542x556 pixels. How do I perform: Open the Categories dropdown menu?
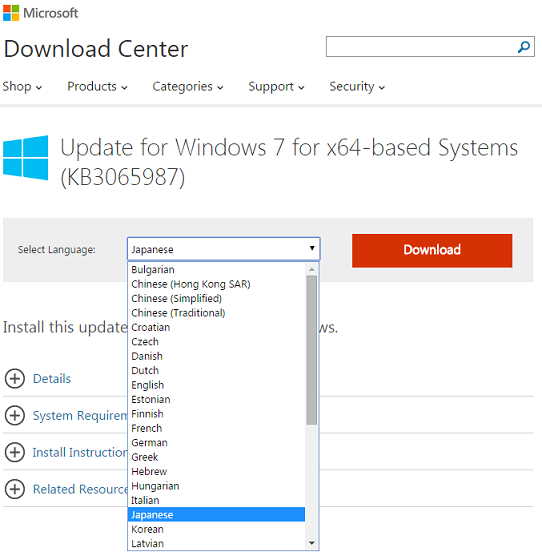(x=188, y=87)
